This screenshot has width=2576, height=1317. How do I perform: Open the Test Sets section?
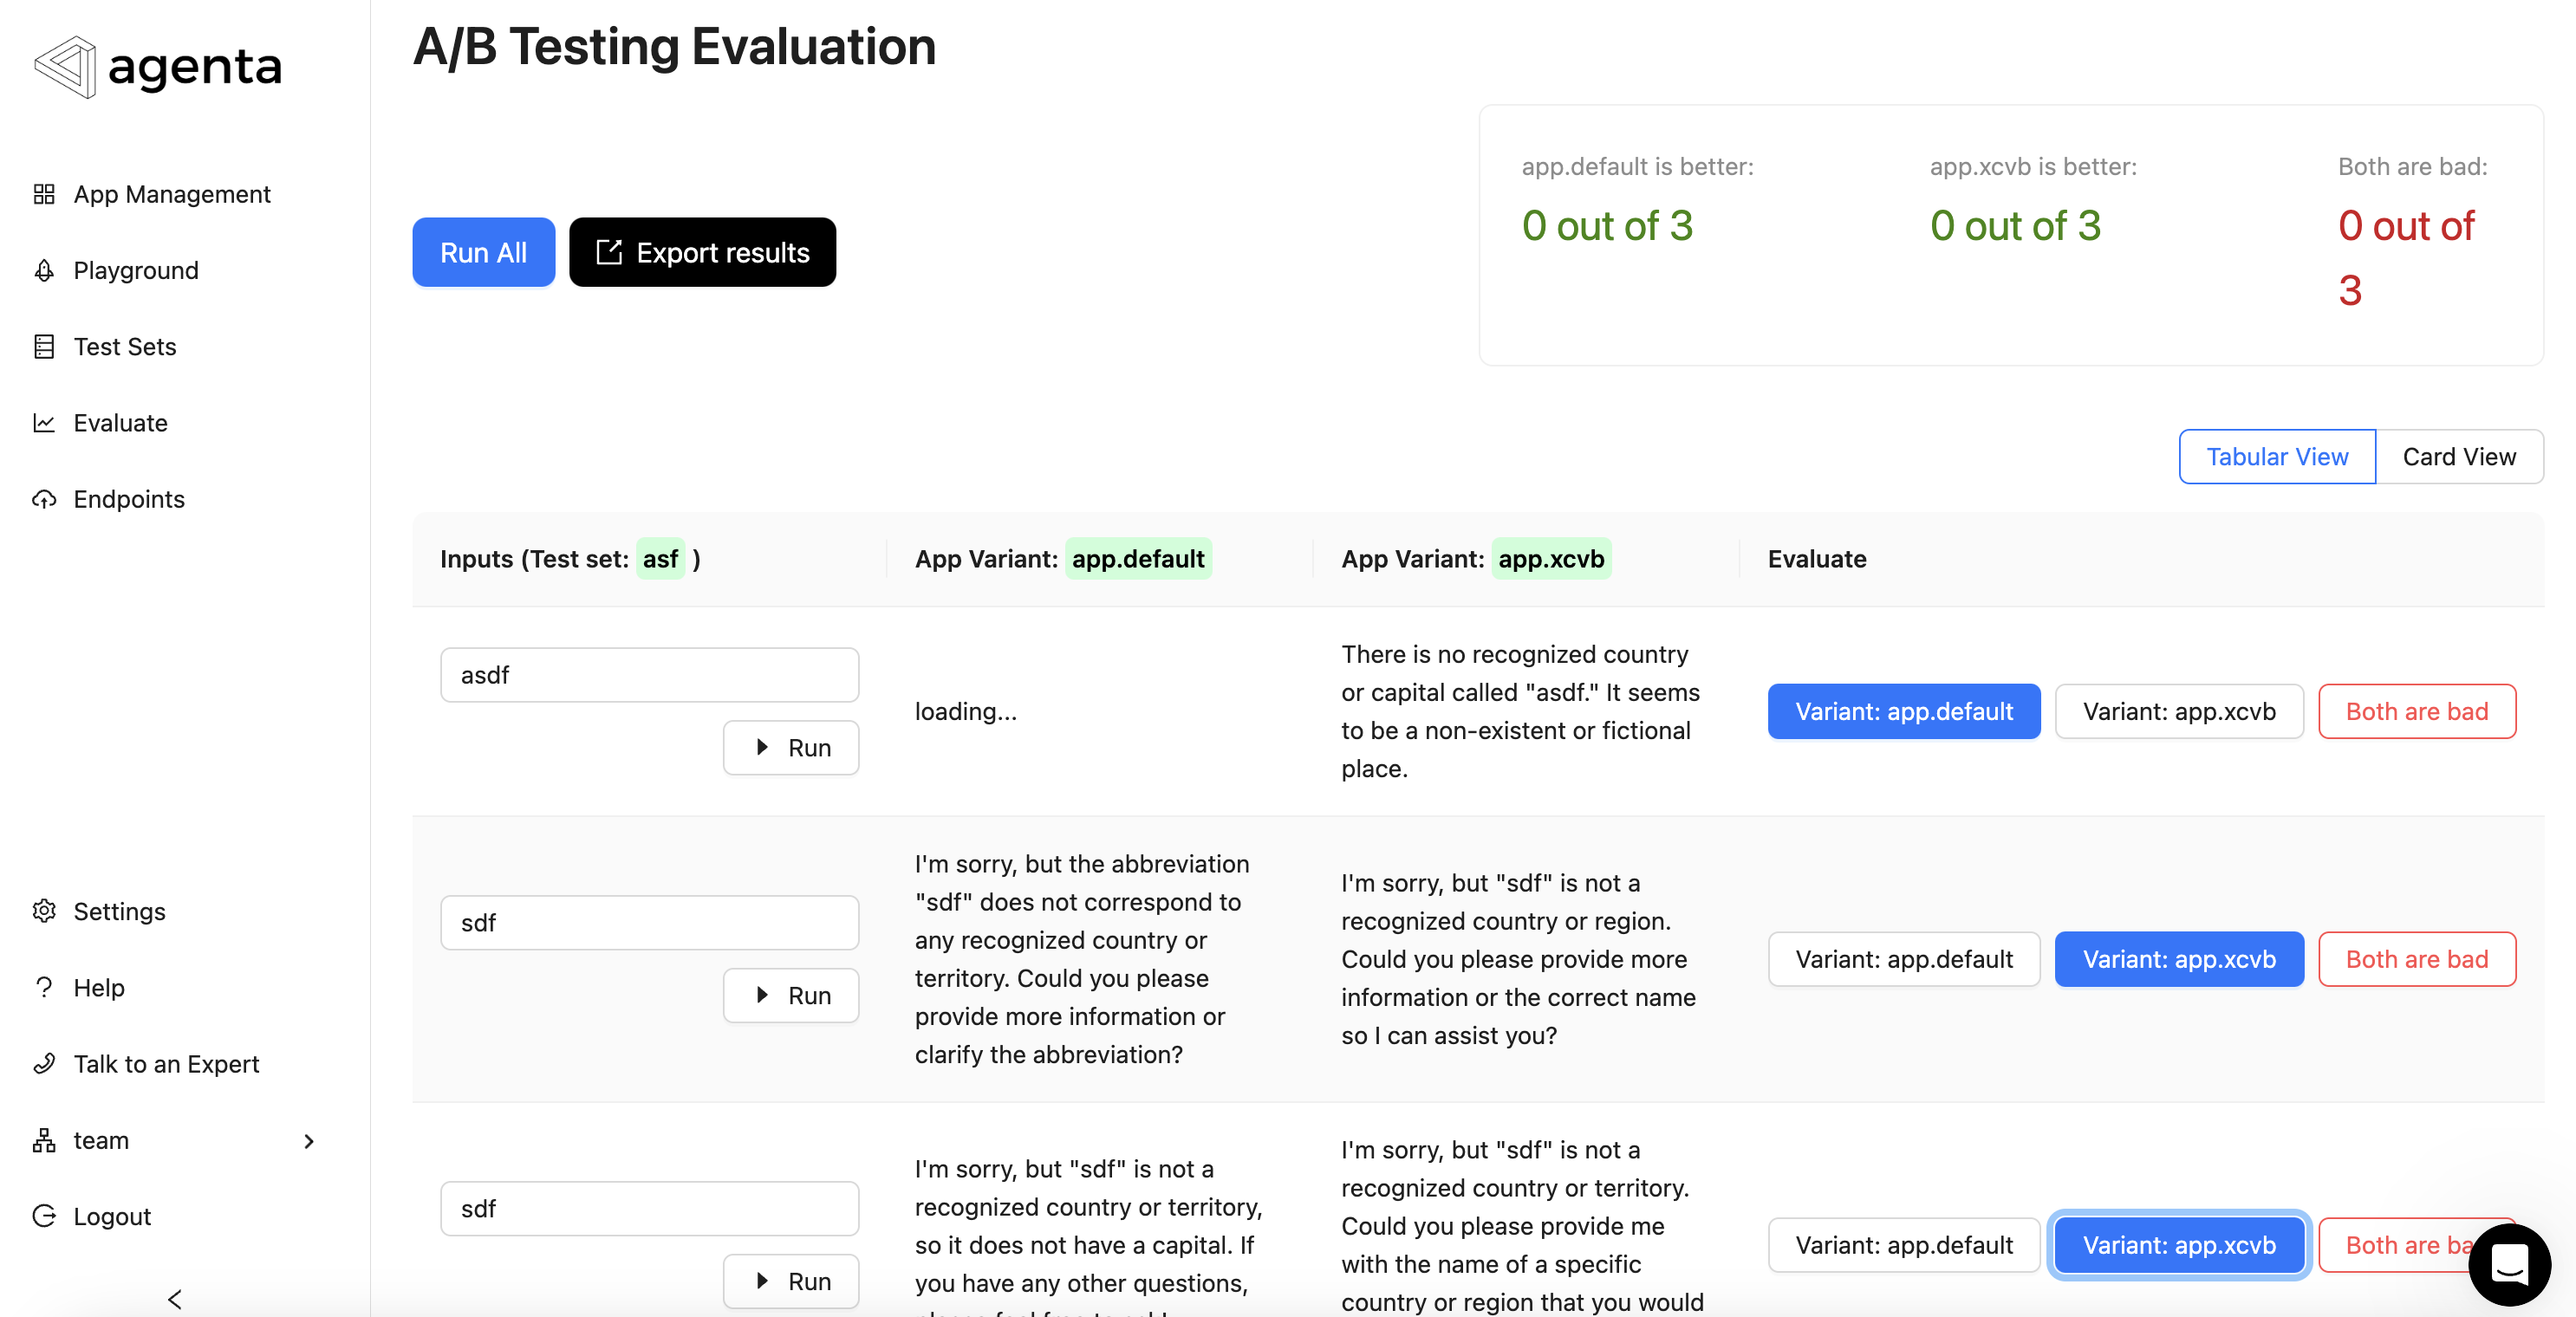124,346
